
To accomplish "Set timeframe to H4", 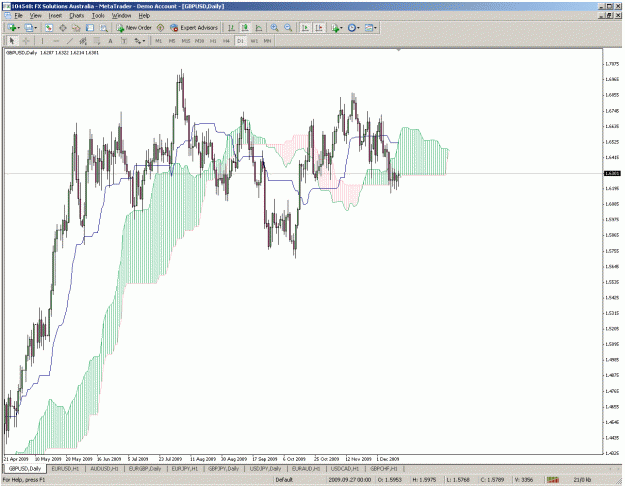I will 226,41.
